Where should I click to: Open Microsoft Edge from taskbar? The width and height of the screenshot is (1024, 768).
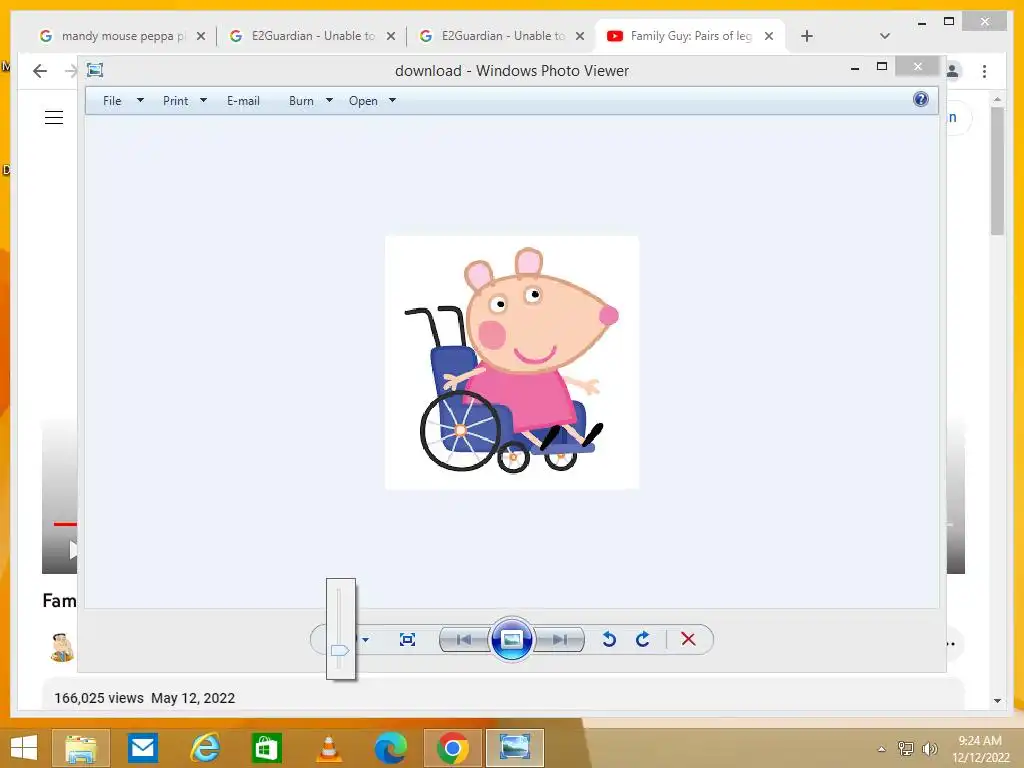point(391,748)
